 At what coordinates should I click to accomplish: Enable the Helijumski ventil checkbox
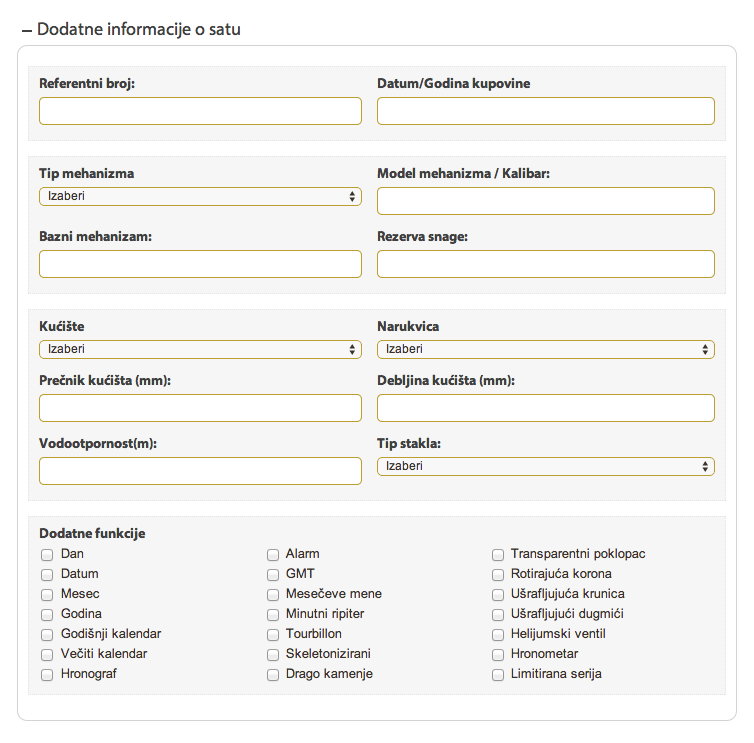tap(498, 635)
